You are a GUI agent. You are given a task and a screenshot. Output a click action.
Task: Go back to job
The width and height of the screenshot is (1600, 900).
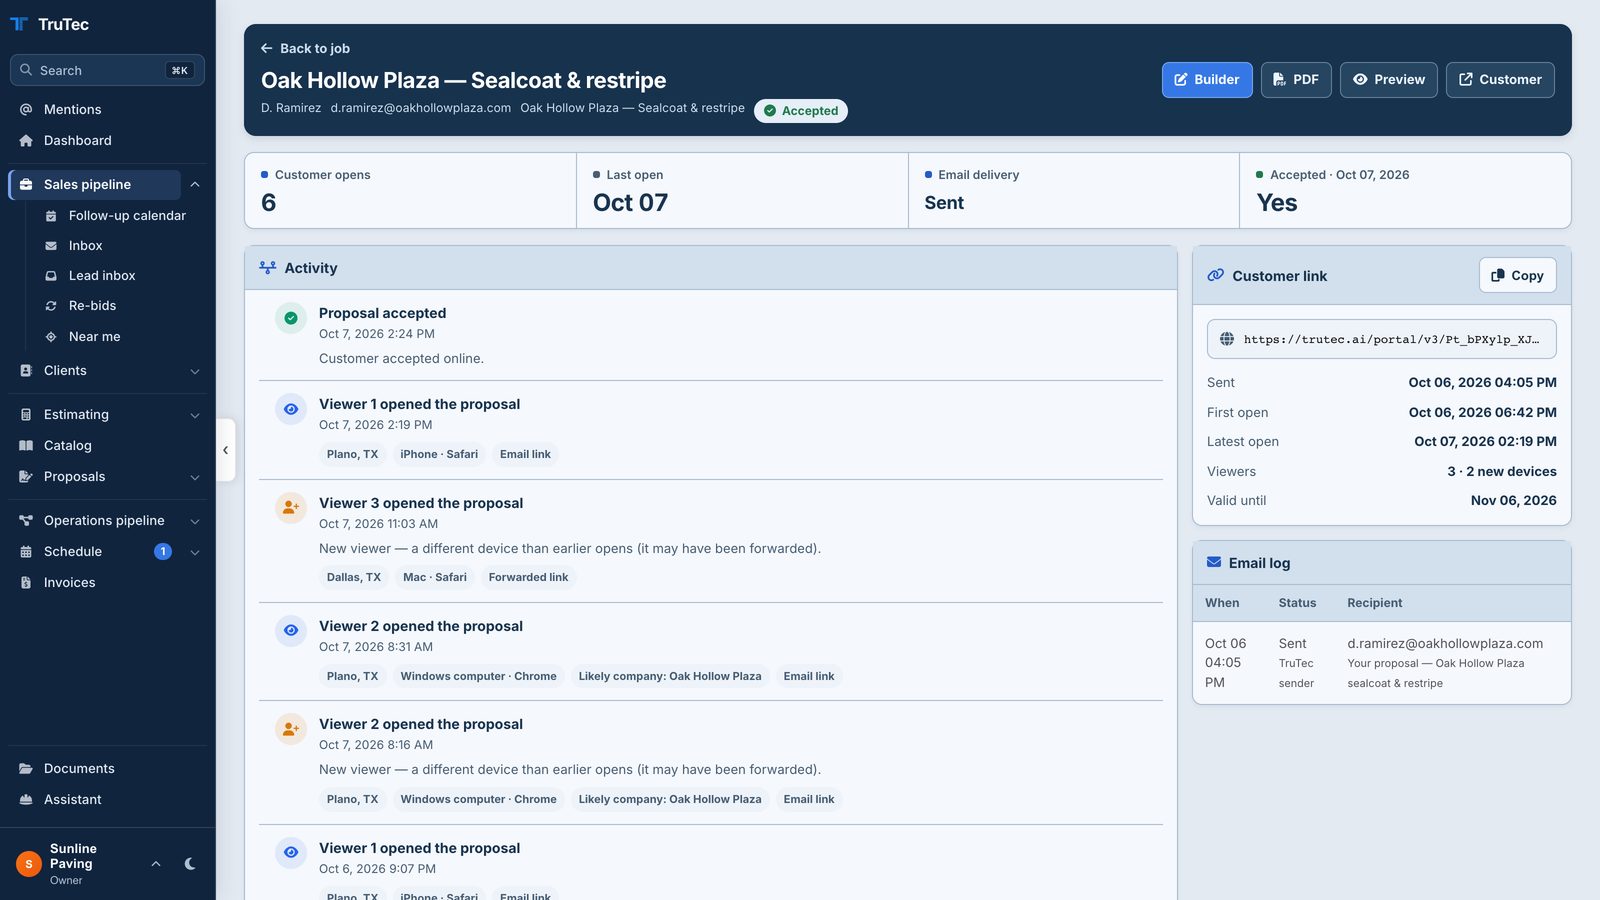point(305,48)
